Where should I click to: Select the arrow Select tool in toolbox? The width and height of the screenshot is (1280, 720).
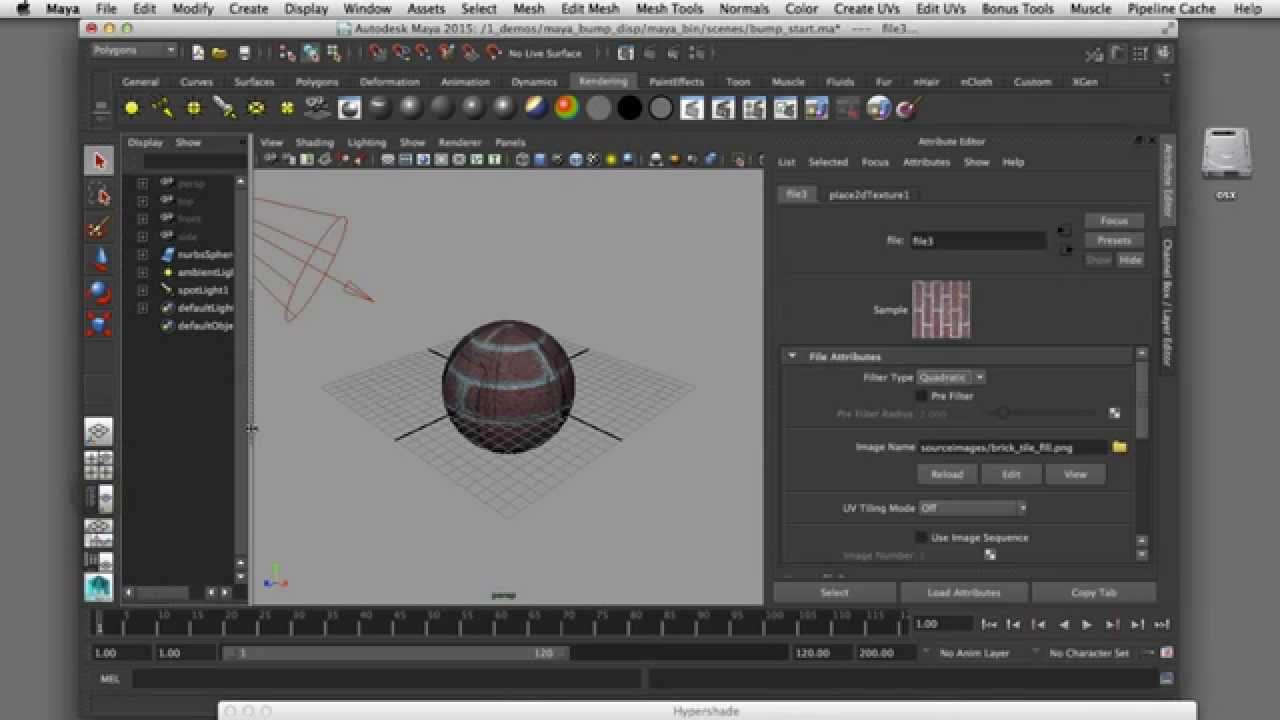tap(99, 160)
